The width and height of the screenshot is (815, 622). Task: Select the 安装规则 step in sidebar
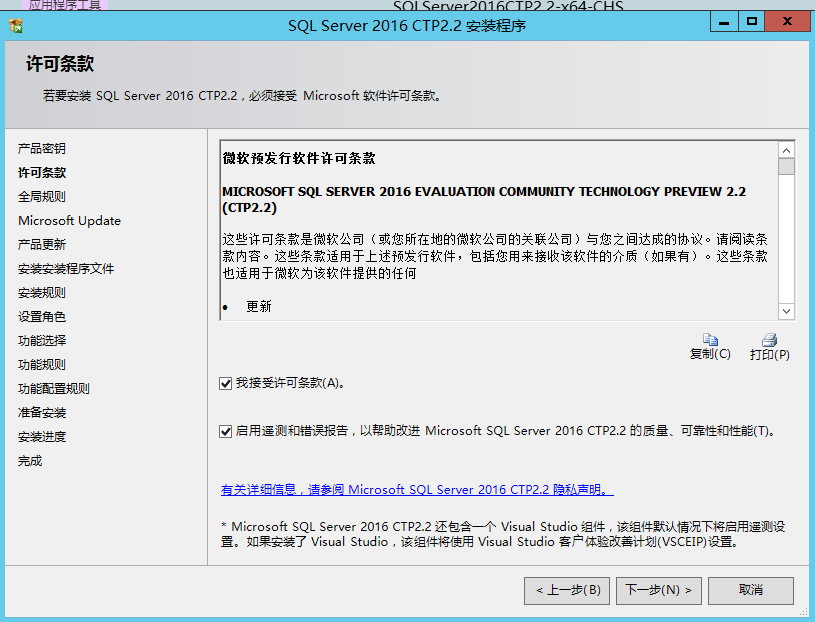[42, 293]
